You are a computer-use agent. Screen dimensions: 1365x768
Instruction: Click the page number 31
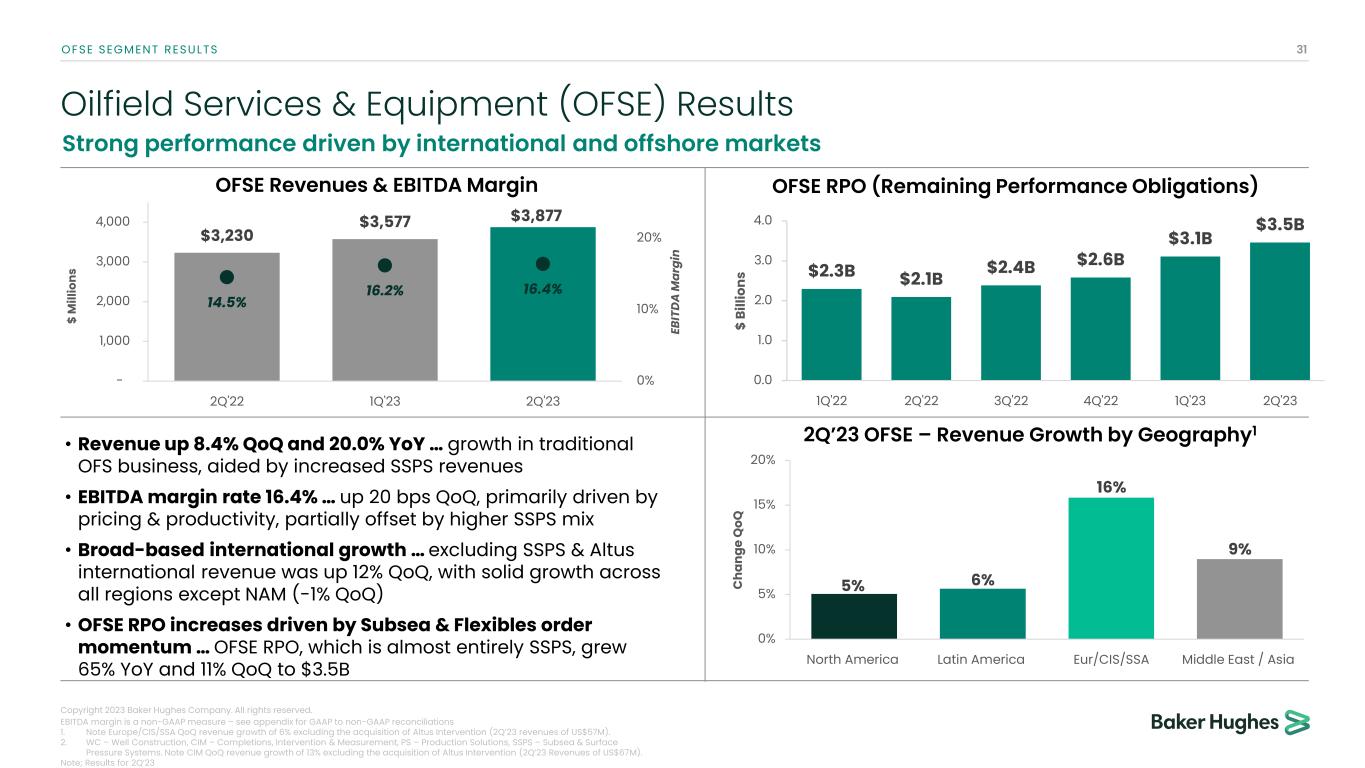click(x=1302, y=49)
